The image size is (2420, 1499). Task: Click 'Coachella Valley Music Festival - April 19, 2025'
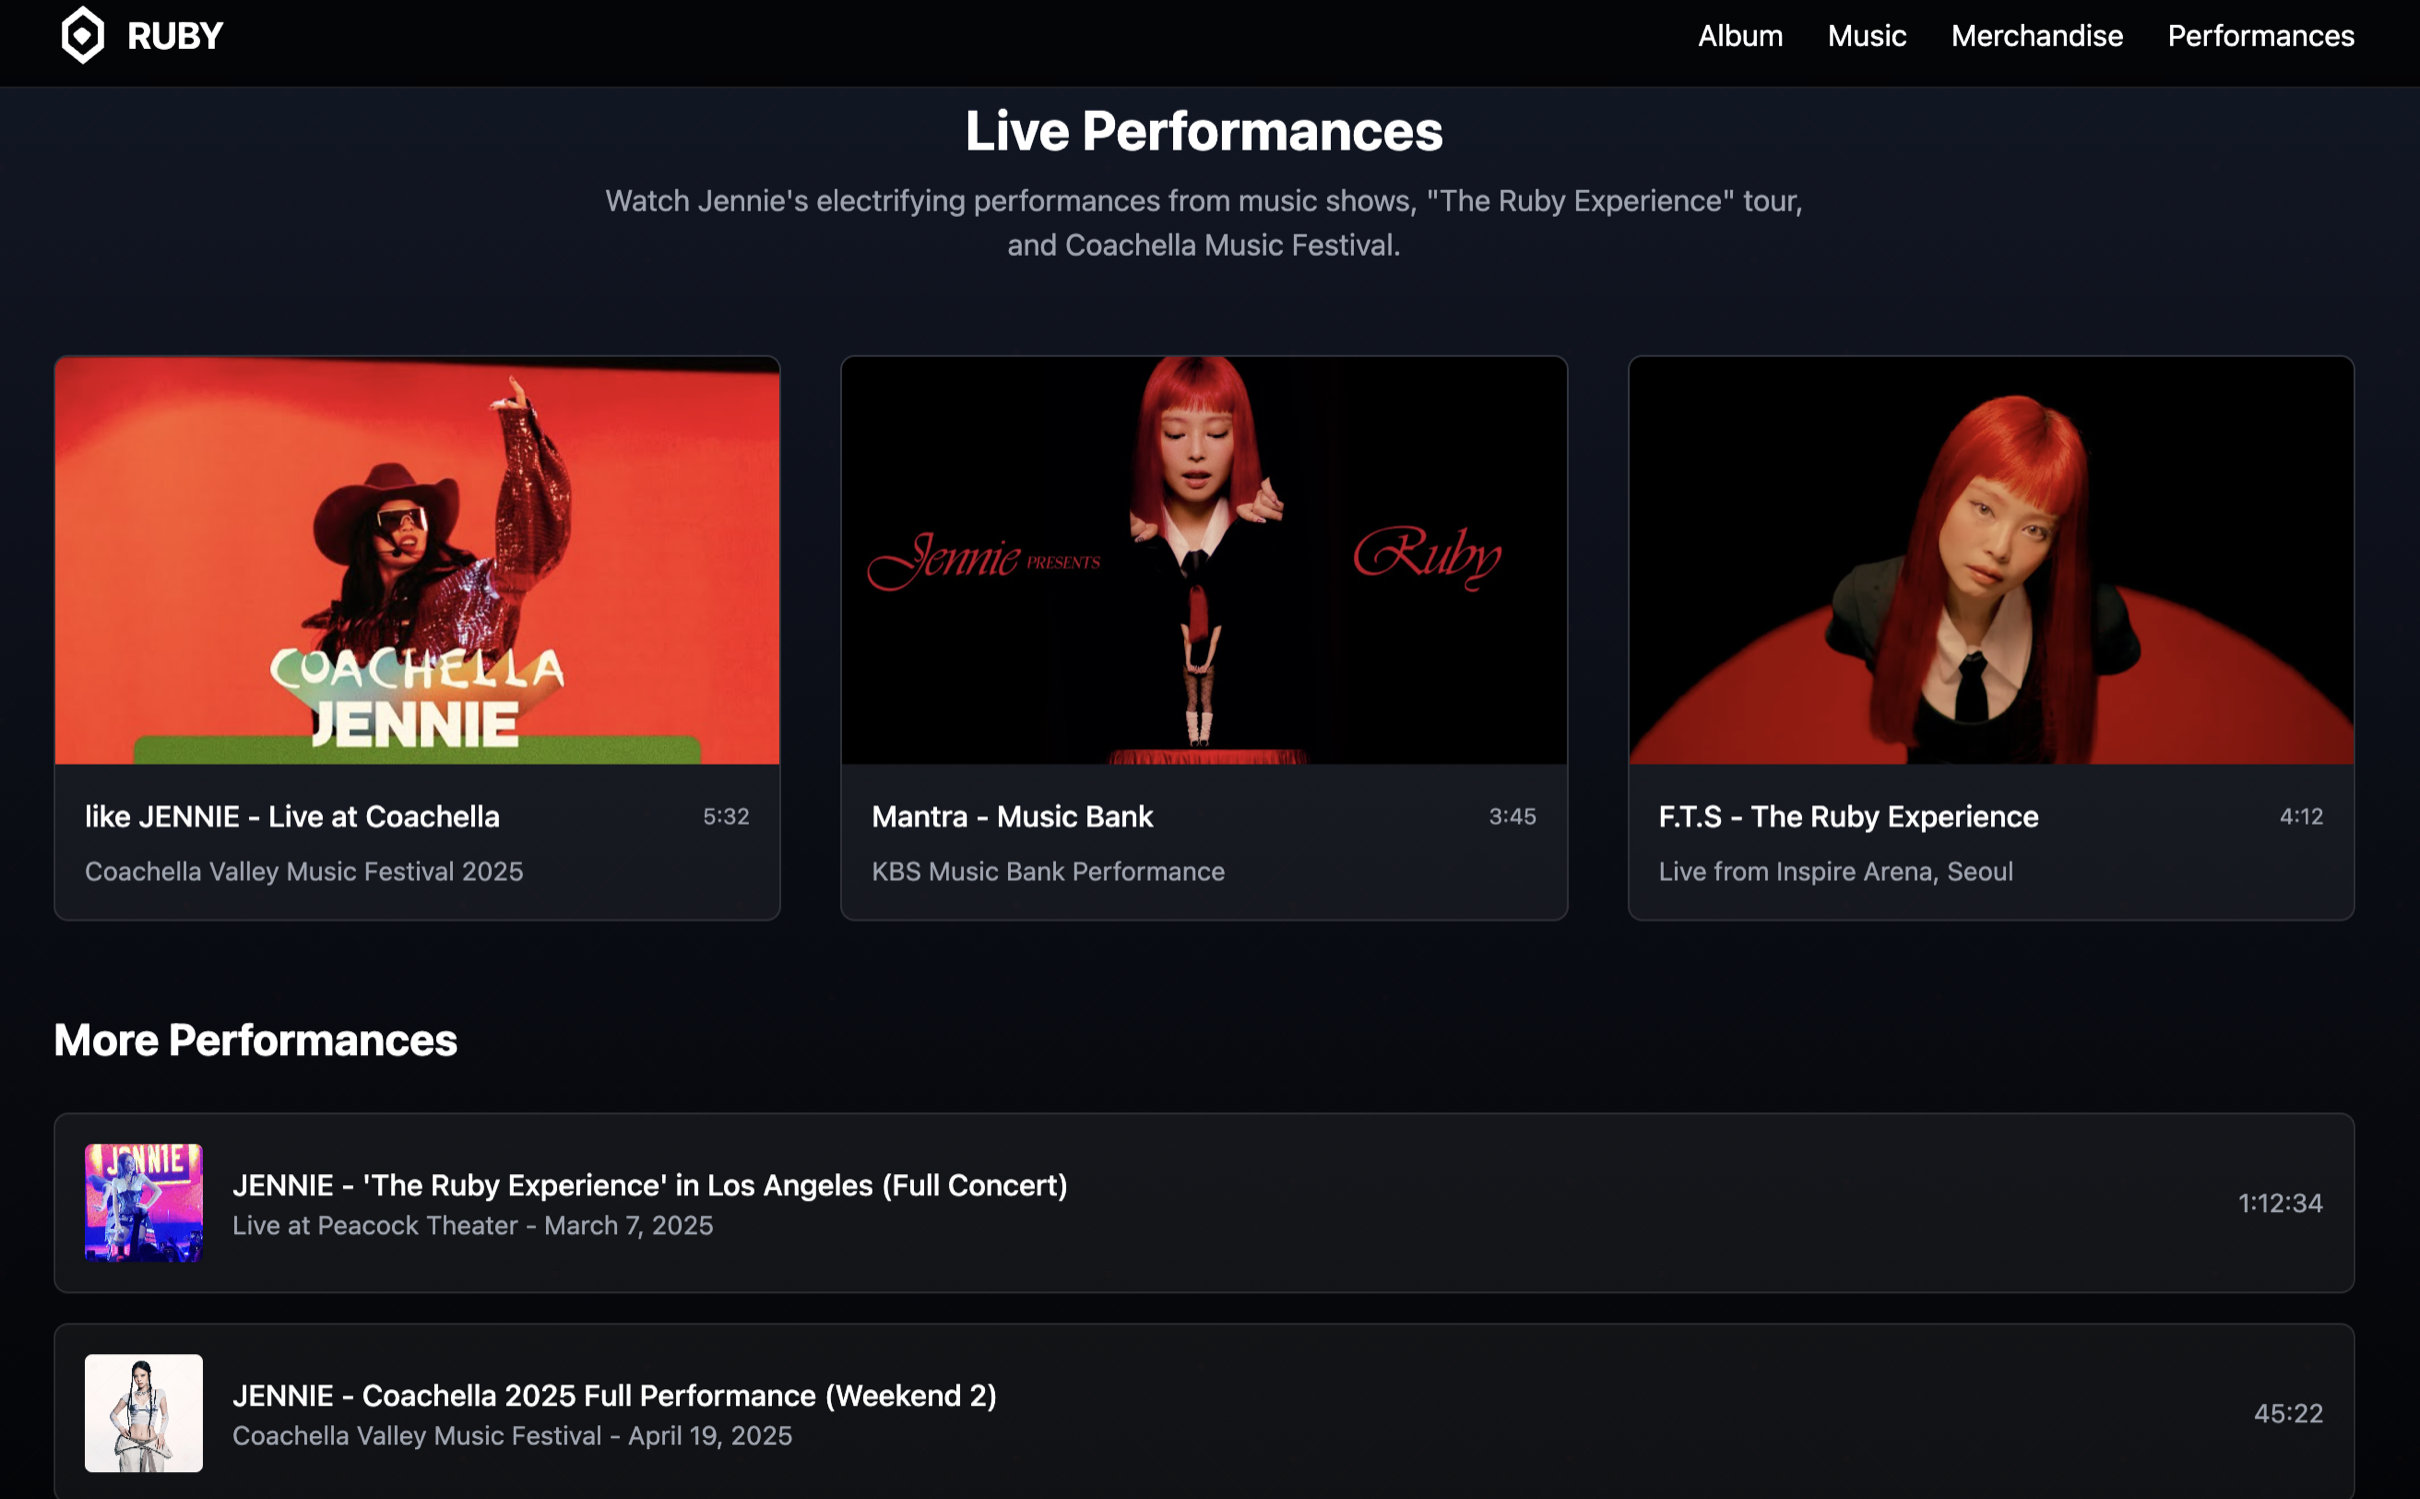click(x=512, y=1436)
